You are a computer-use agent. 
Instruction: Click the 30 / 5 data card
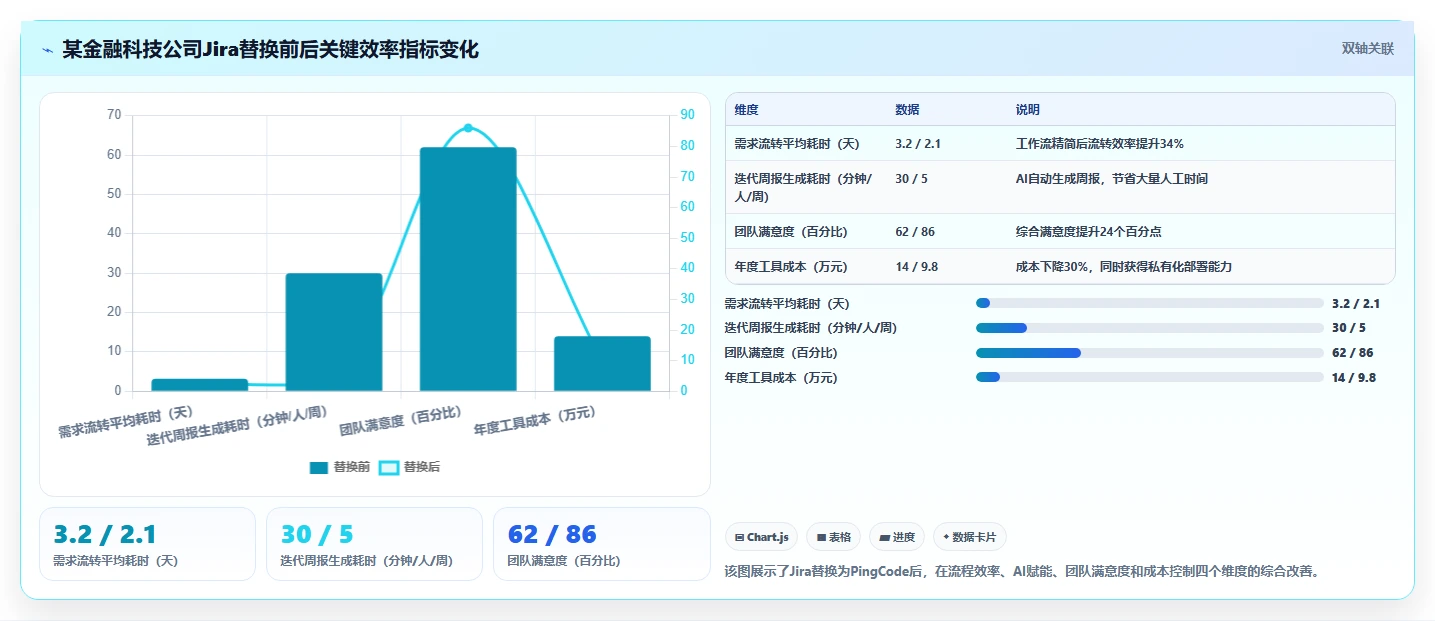tap(374, 544)
